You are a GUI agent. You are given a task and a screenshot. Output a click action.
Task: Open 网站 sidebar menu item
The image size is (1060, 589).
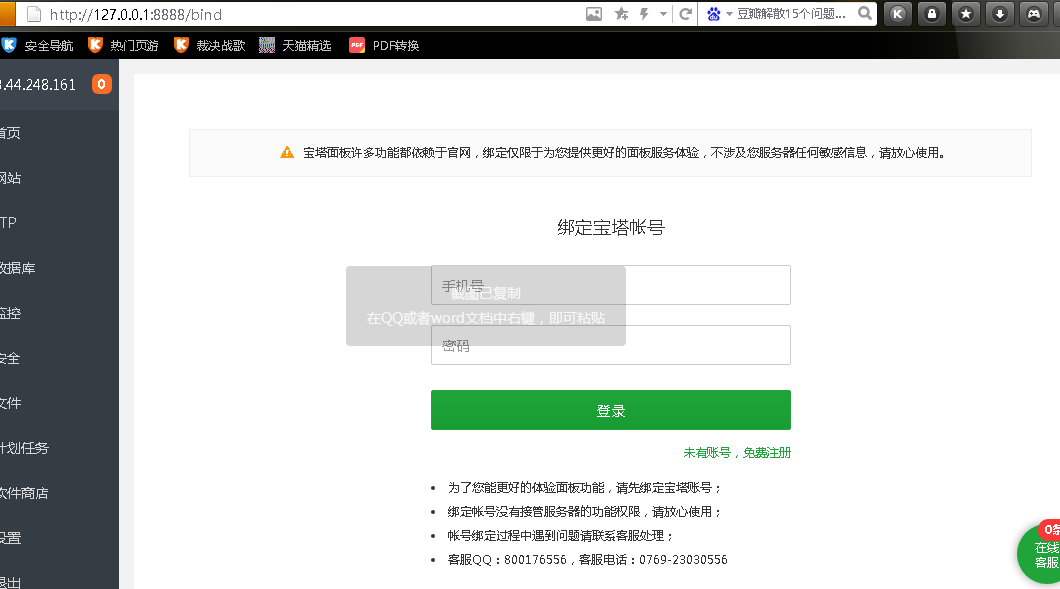pos(11,178)
